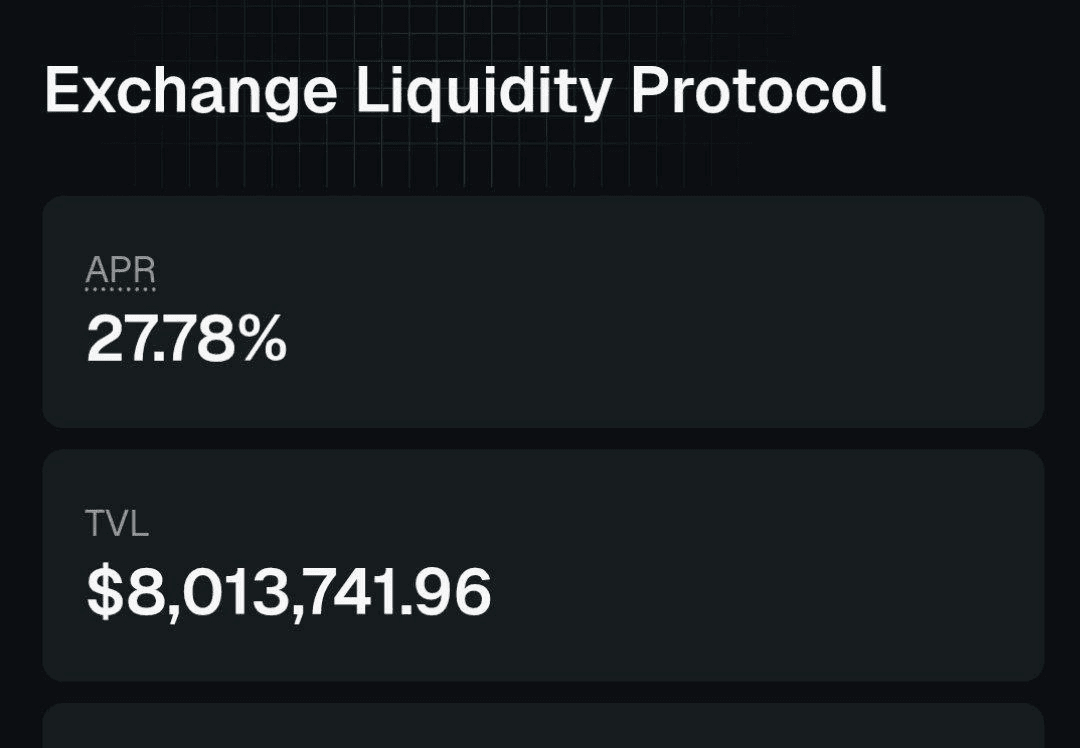Click the TVL label text
This screenshot has width=1080, height=748.
117,523
